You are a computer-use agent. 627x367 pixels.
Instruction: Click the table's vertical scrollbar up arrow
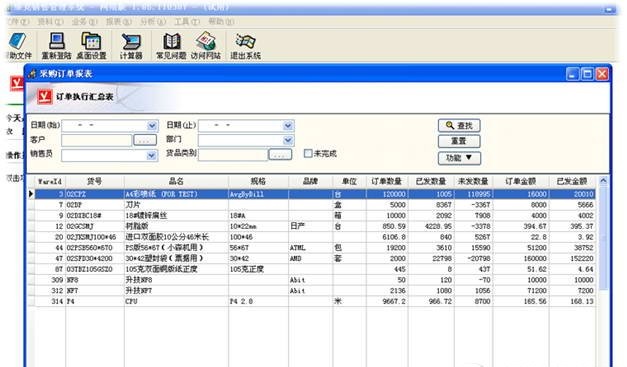(x=603, y=181)
